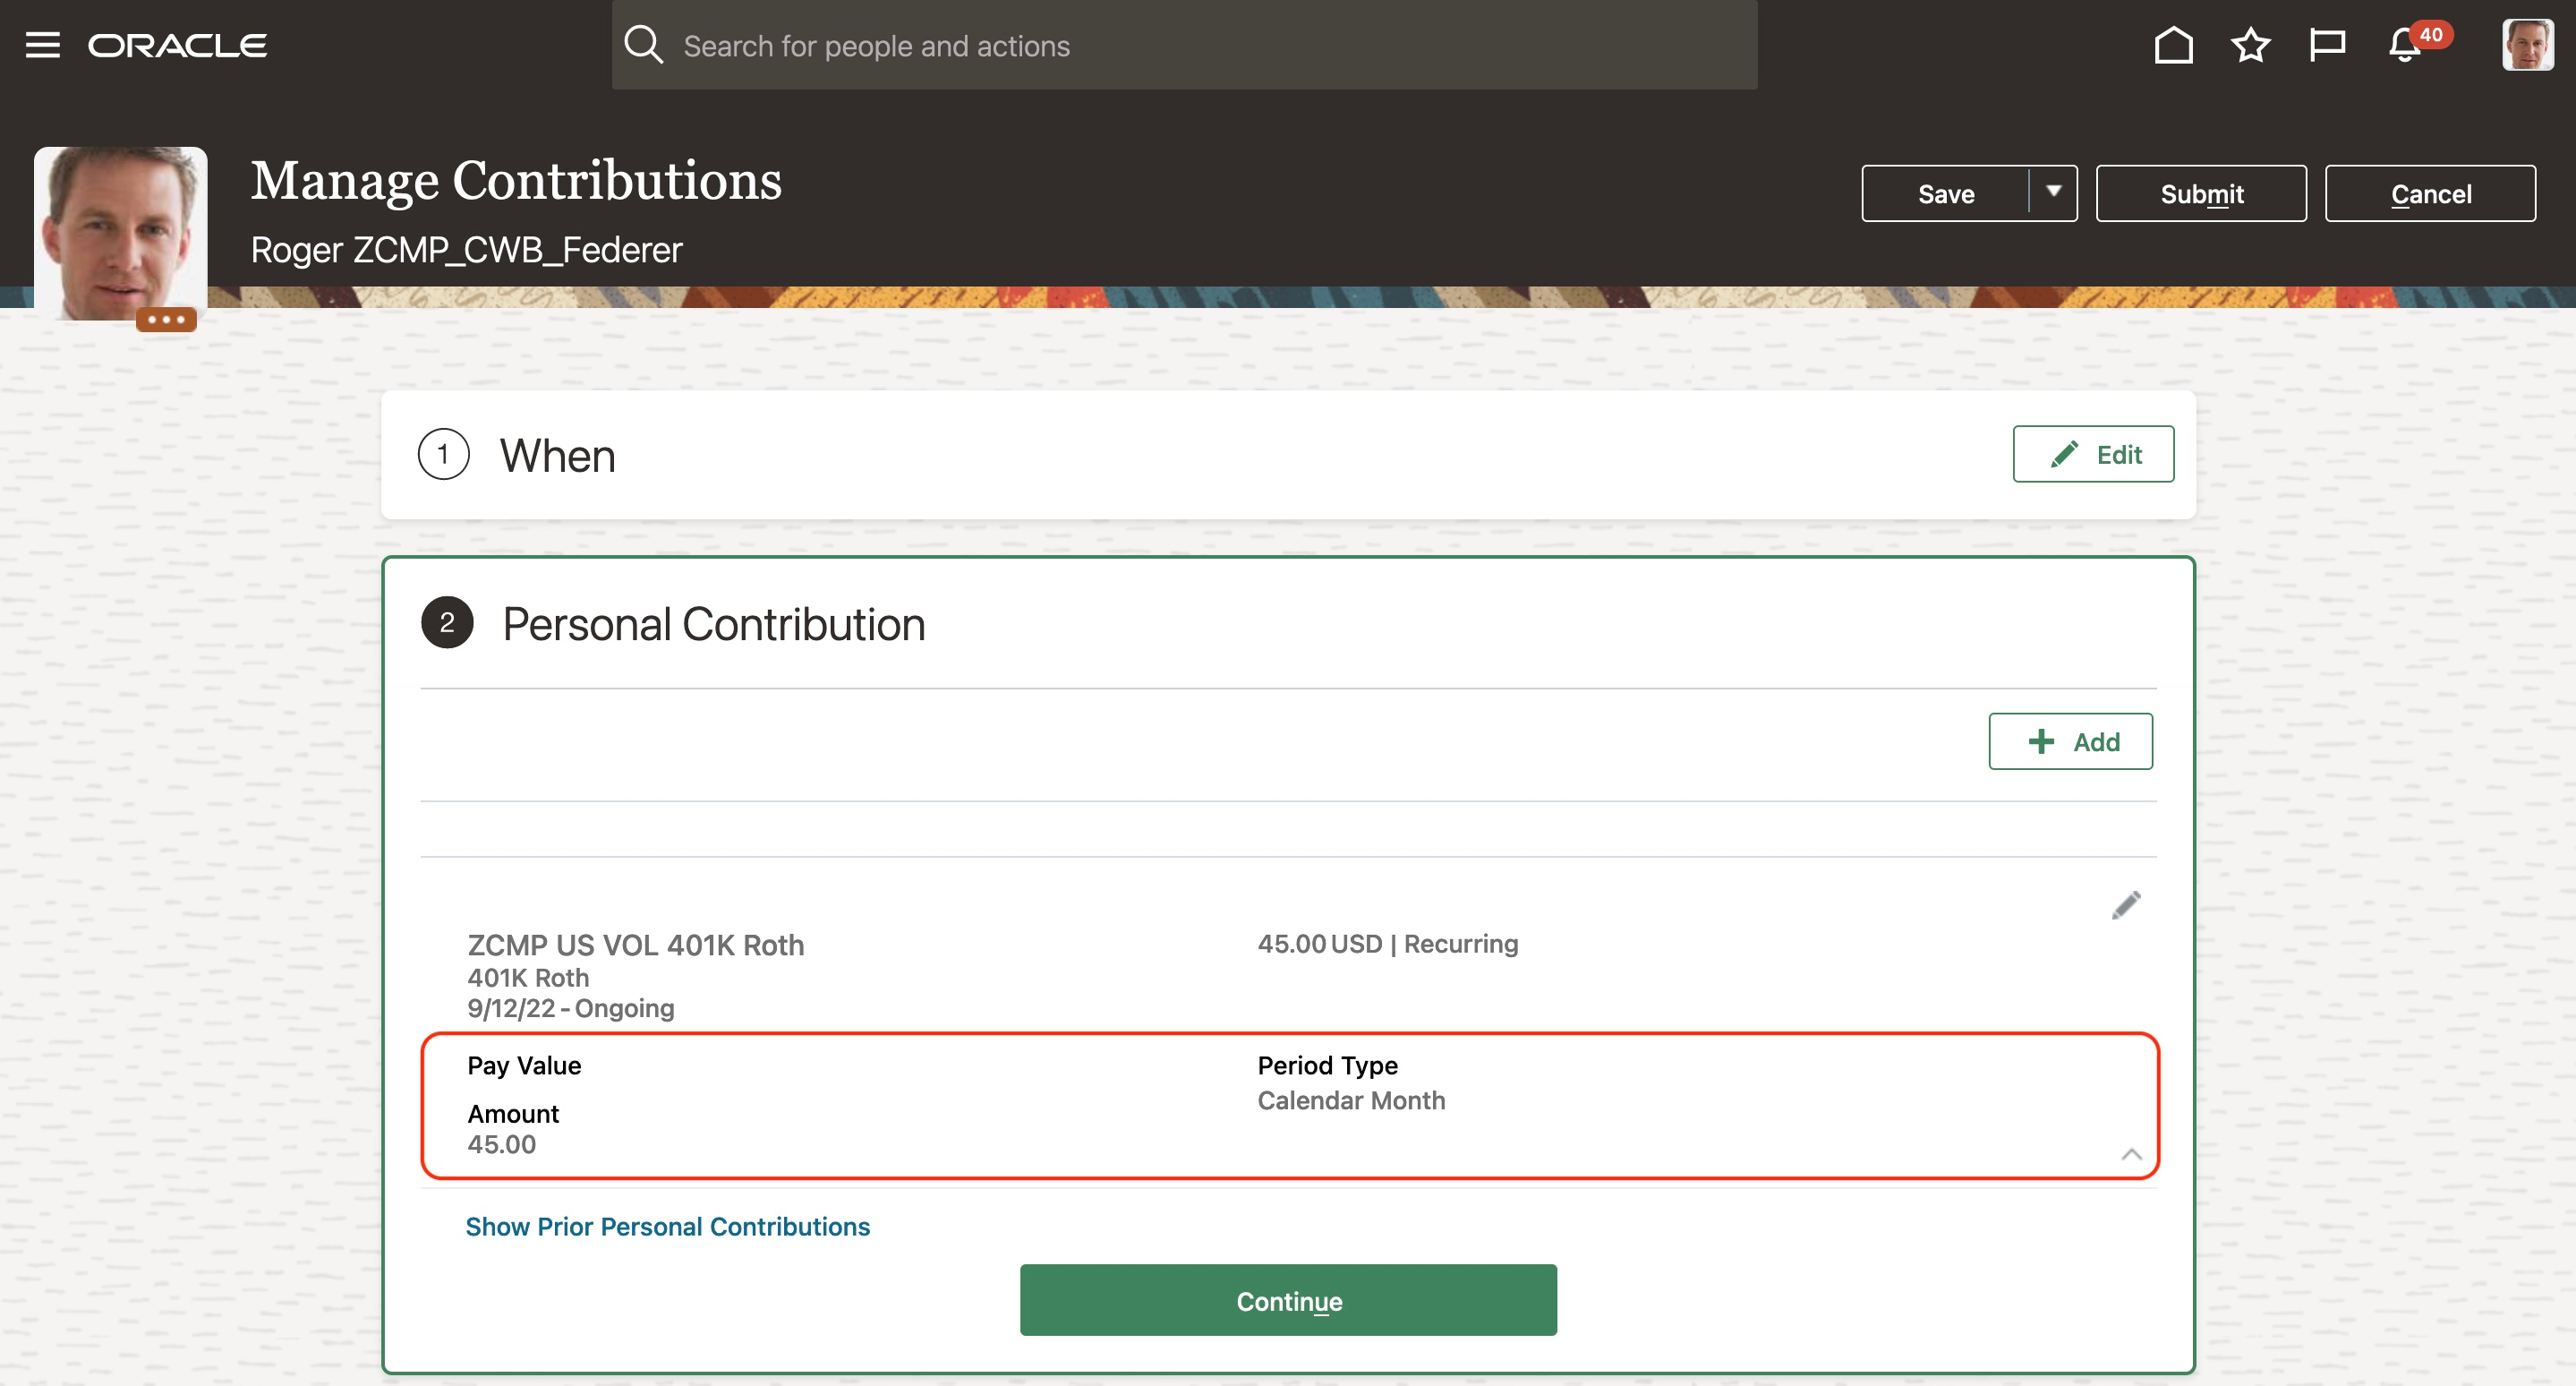Open Favorites star icon

[2250, 45]
